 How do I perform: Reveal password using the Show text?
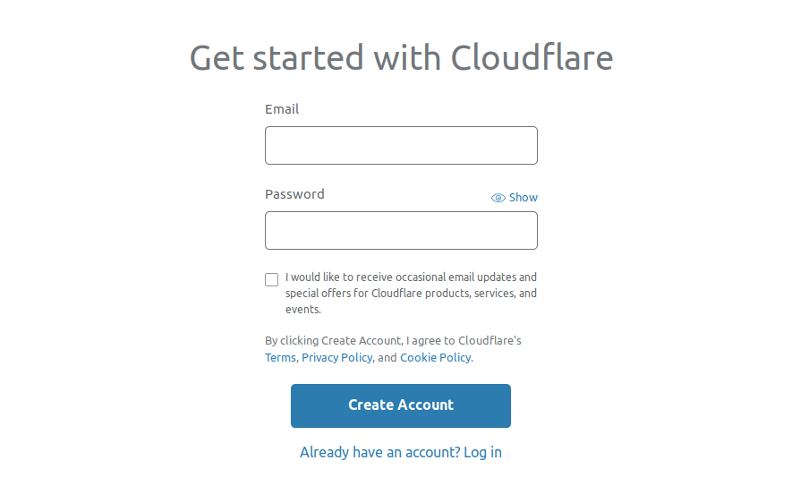point(523,197)
